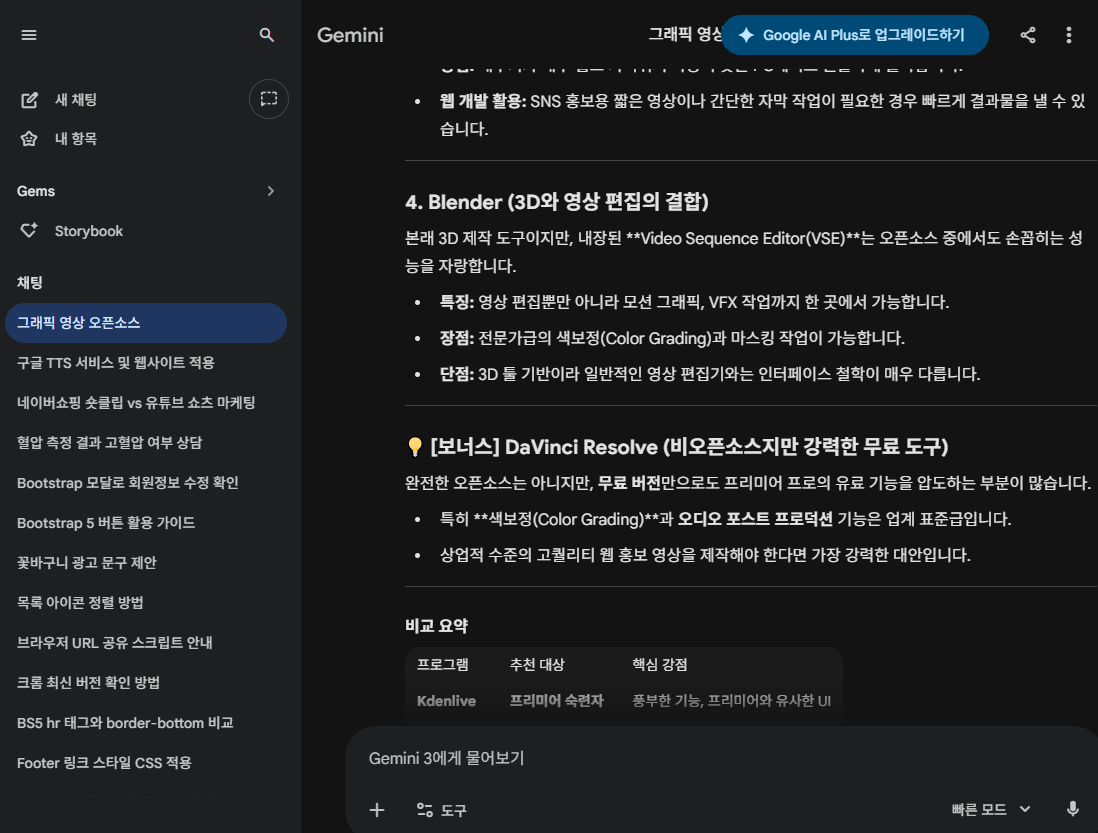This screenshot has height=833, width=1098.
Task: Click table cell 프리미어 숙련자
Action: [557, 701]
